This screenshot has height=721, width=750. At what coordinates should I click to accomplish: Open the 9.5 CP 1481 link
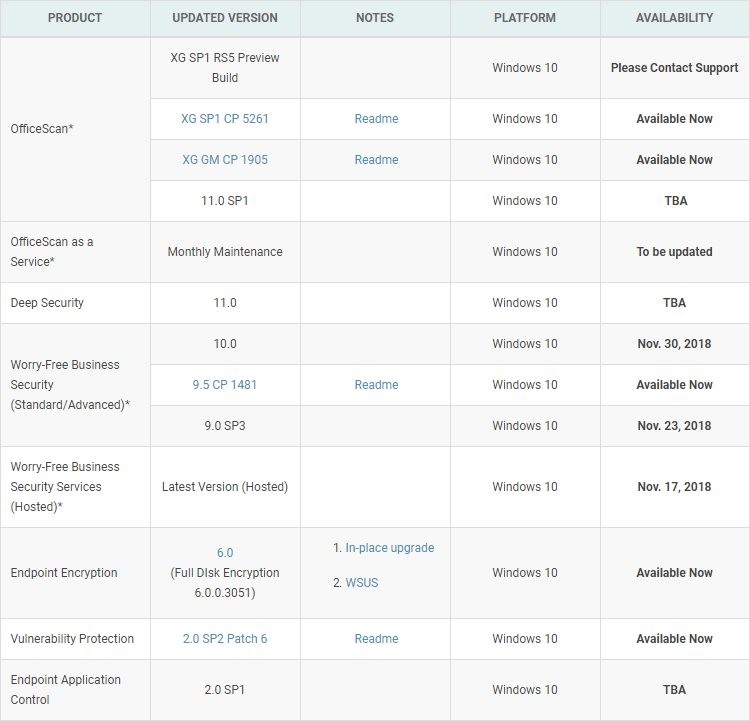[x=225, y=385]
